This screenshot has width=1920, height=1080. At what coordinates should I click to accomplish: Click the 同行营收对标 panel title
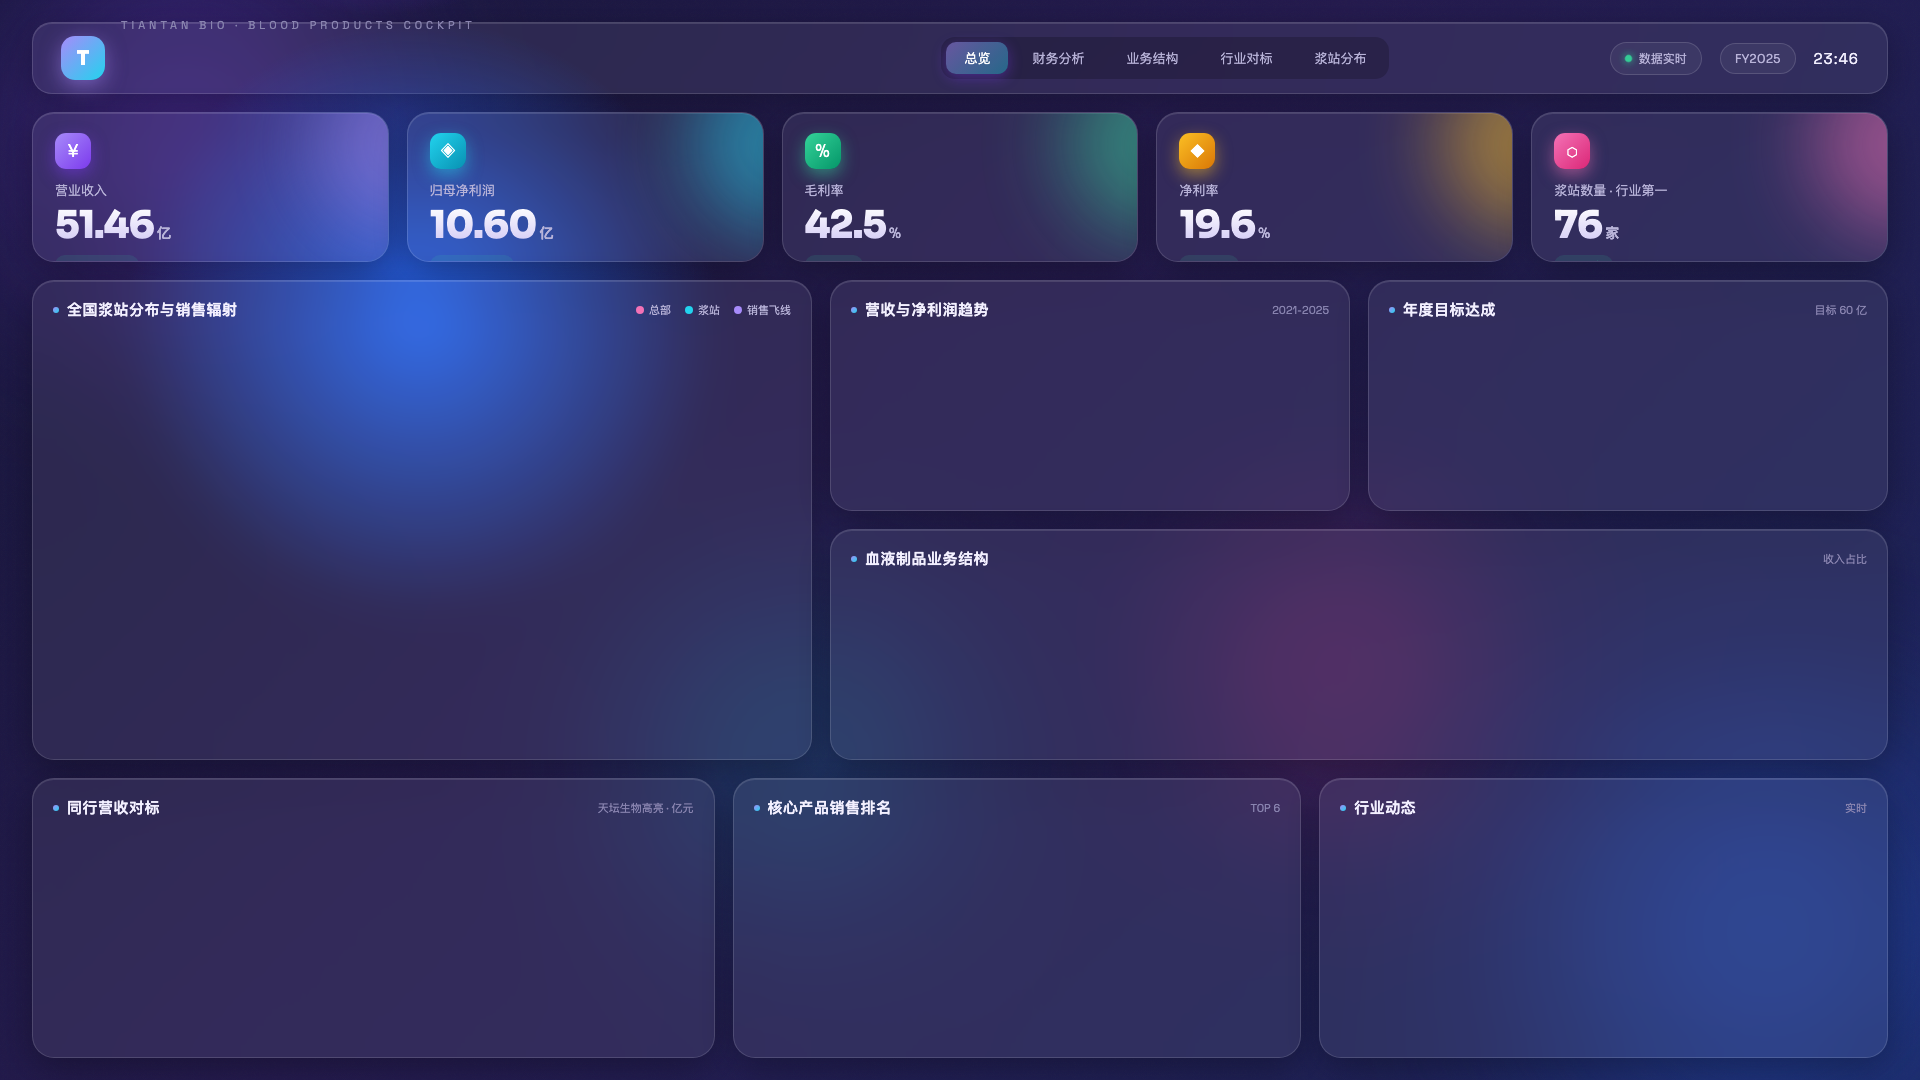pos(113,808)
